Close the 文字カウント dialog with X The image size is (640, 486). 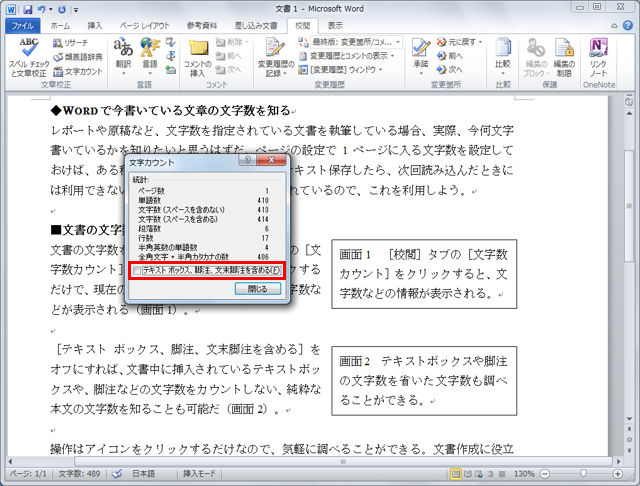click(x=271, y=160)
